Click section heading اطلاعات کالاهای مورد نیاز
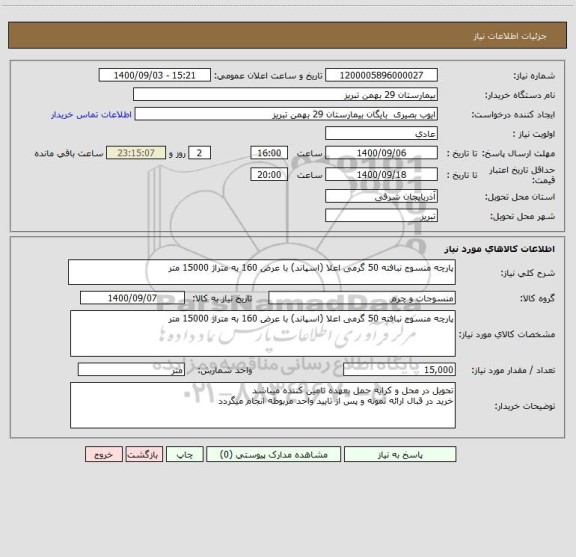Screen dimensions: 576x557 point(500,249)
